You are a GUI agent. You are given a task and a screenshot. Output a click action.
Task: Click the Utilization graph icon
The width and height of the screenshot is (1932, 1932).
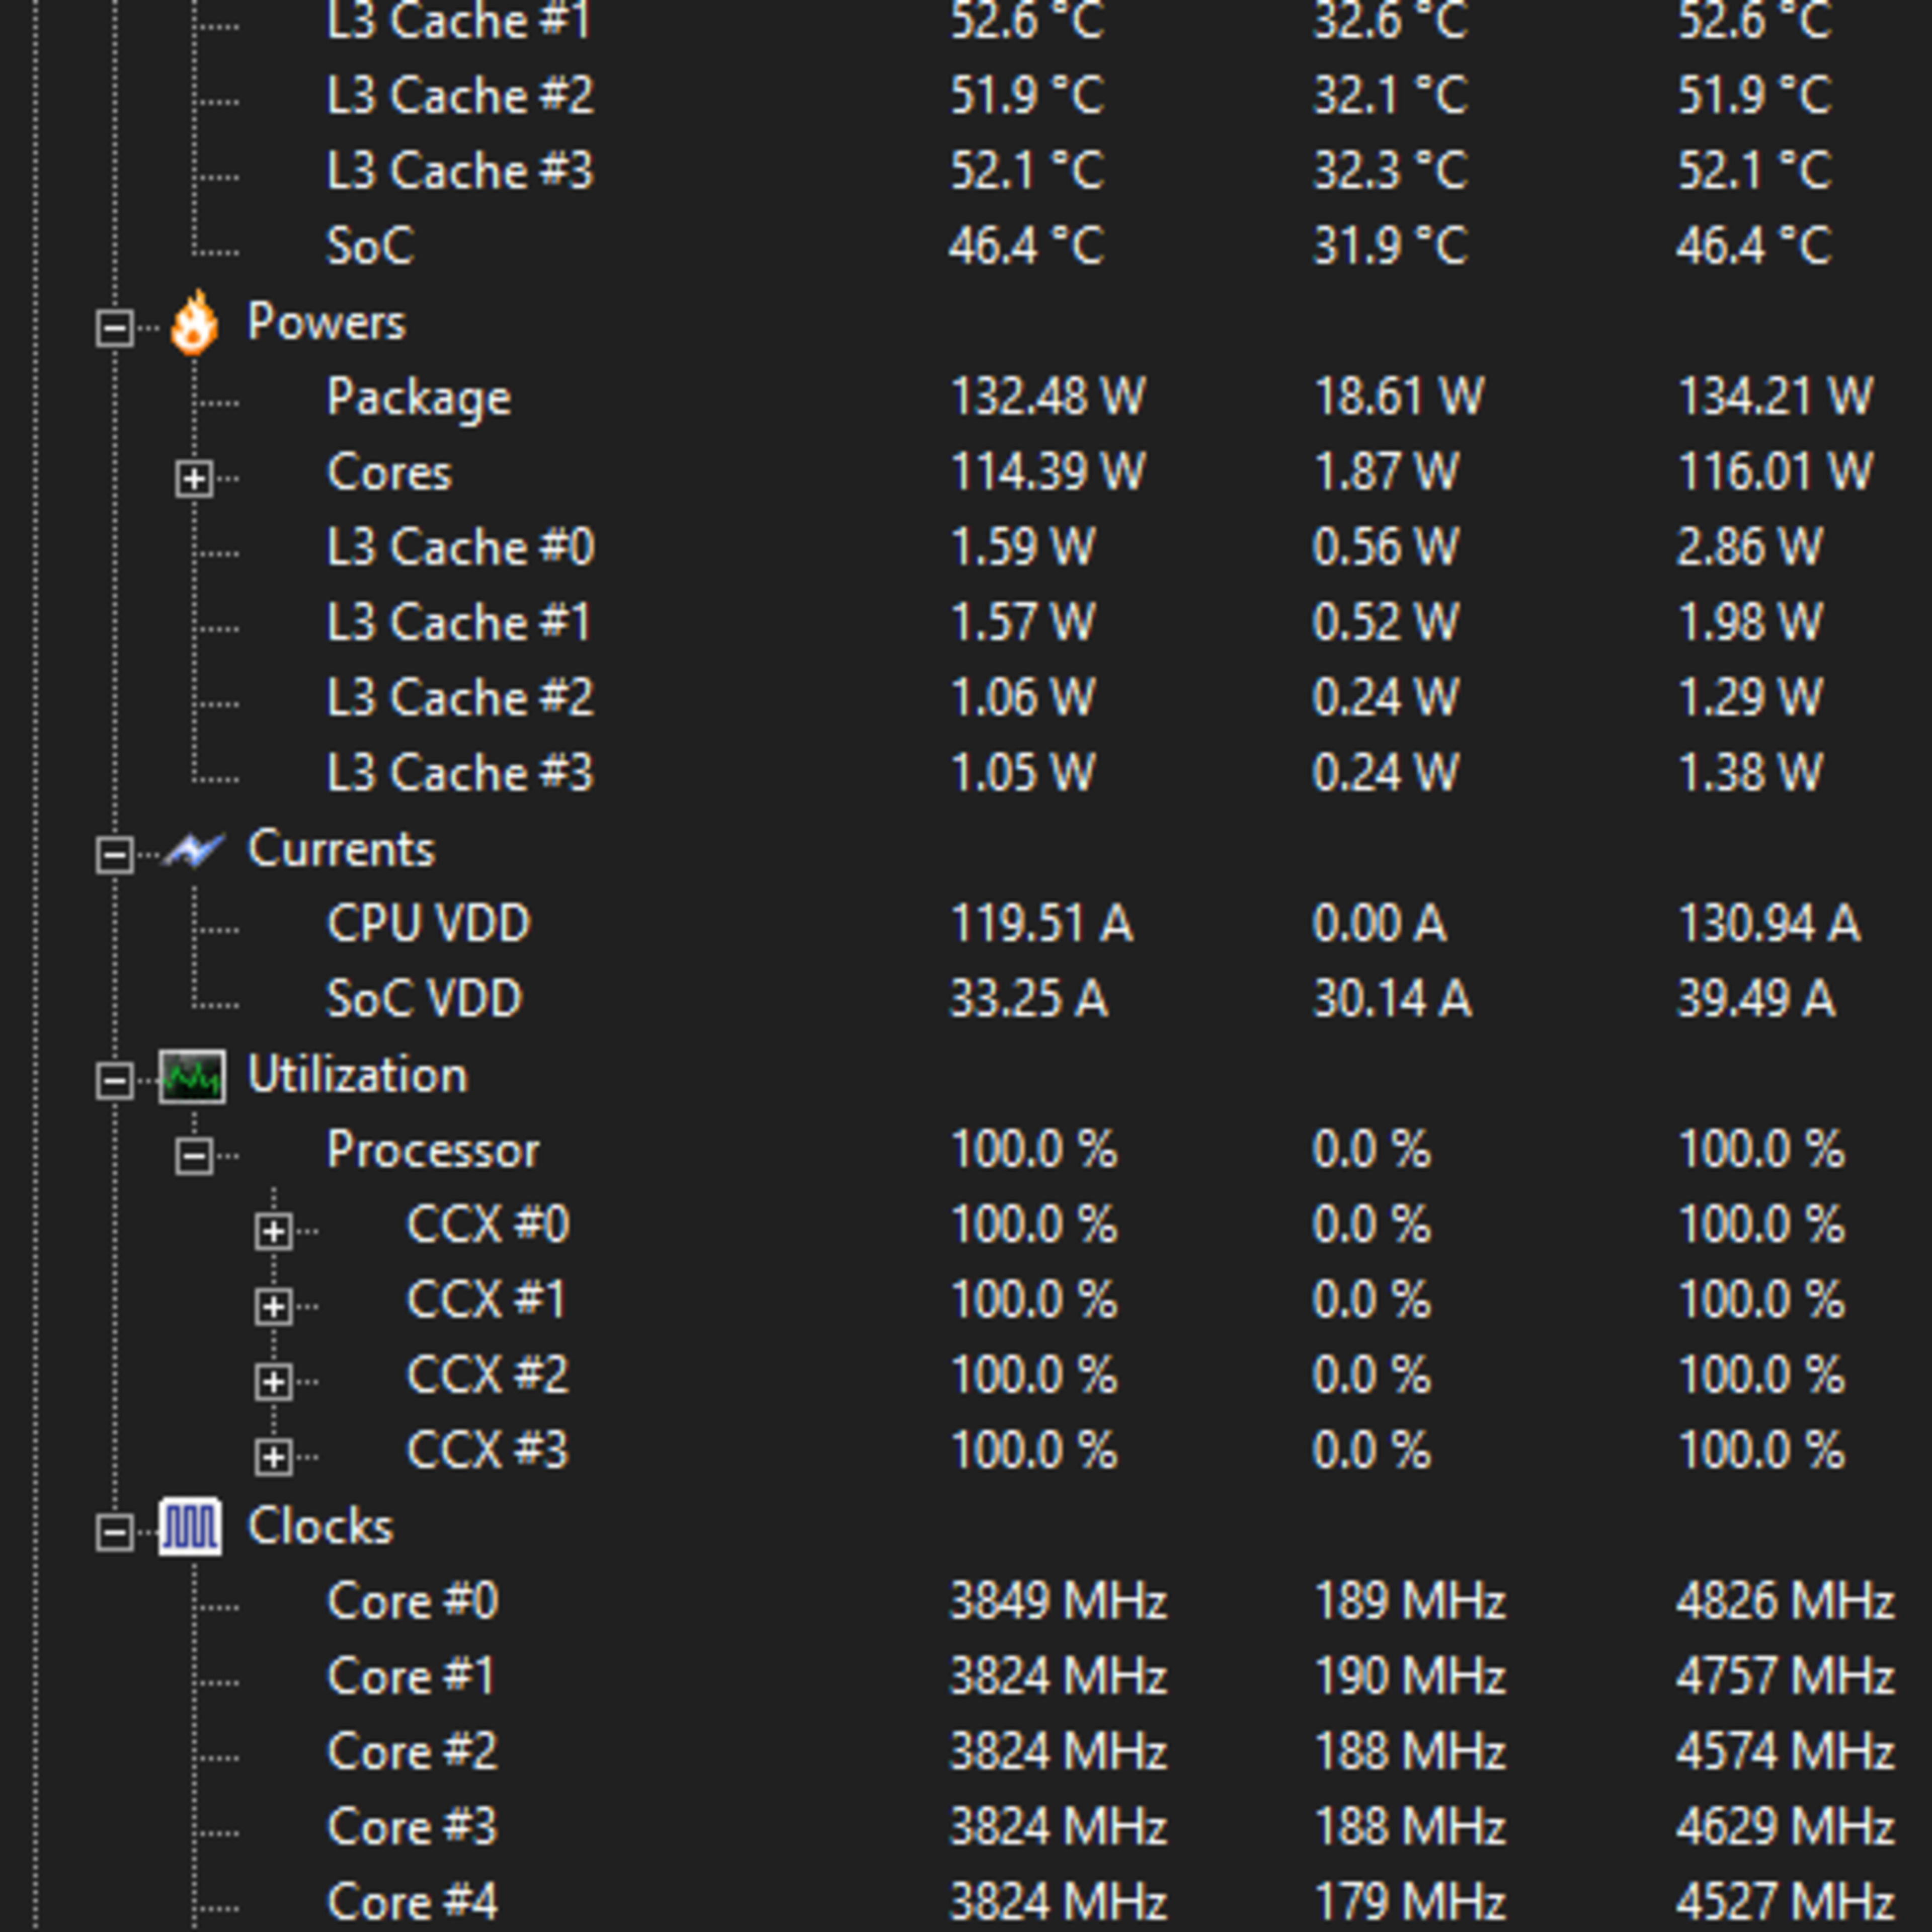(192, 1077)
